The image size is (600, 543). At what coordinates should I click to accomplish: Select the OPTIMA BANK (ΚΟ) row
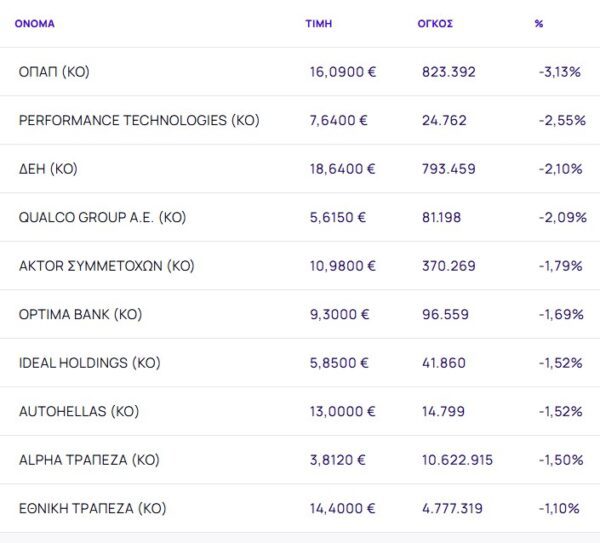click(80, 314)
